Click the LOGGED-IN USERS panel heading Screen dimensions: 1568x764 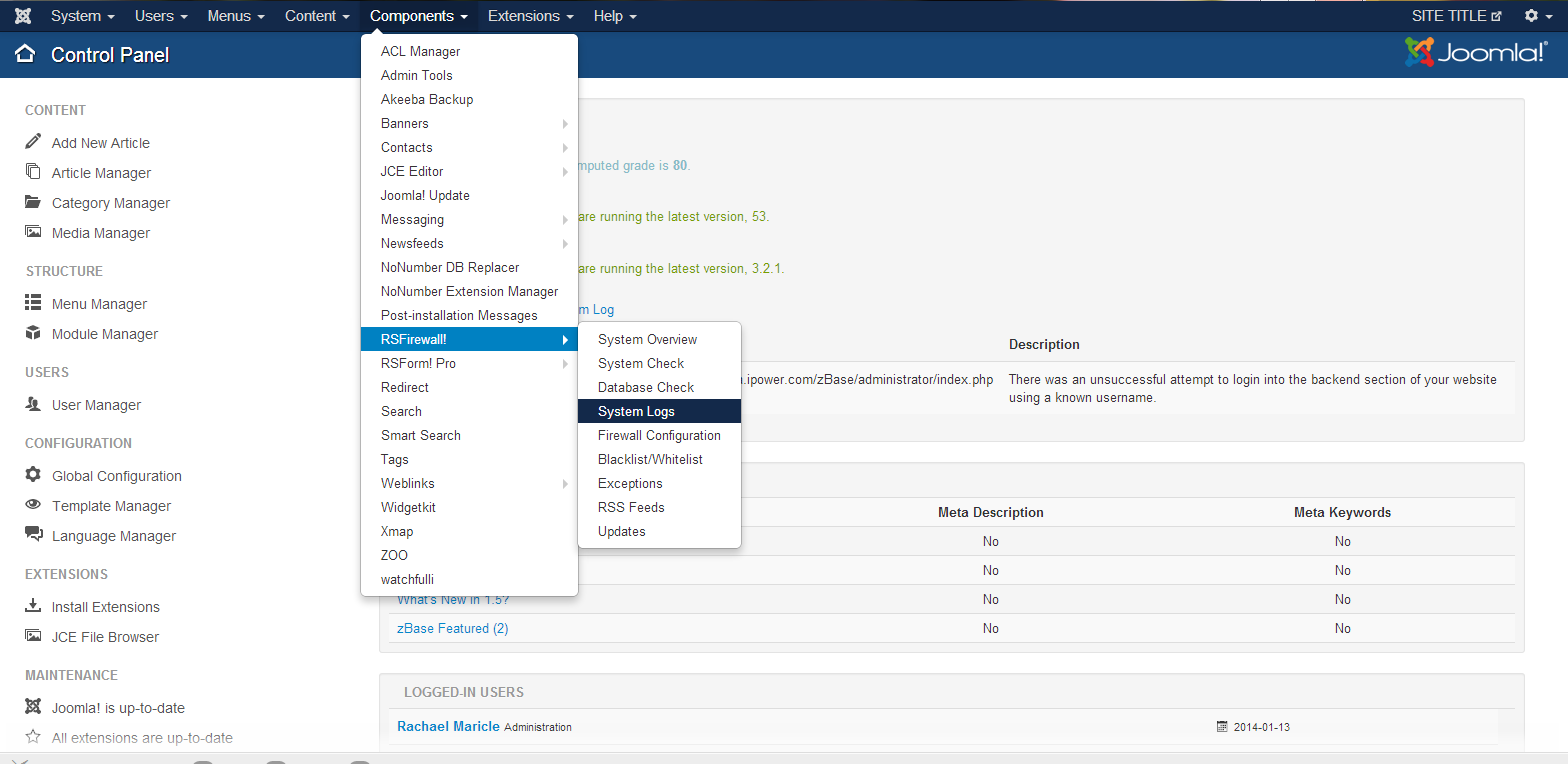coord(464,692)
